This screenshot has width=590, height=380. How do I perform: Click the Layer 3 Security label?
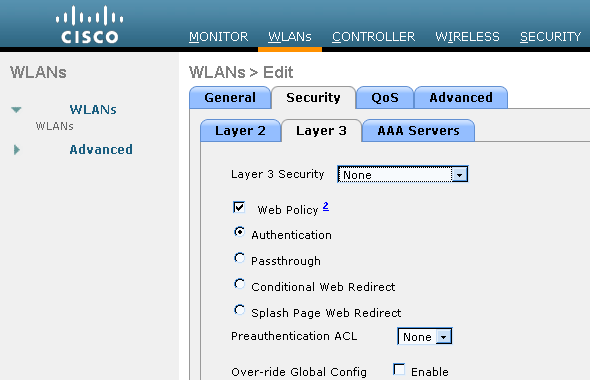pyautogui.click(x=277, y=174)
